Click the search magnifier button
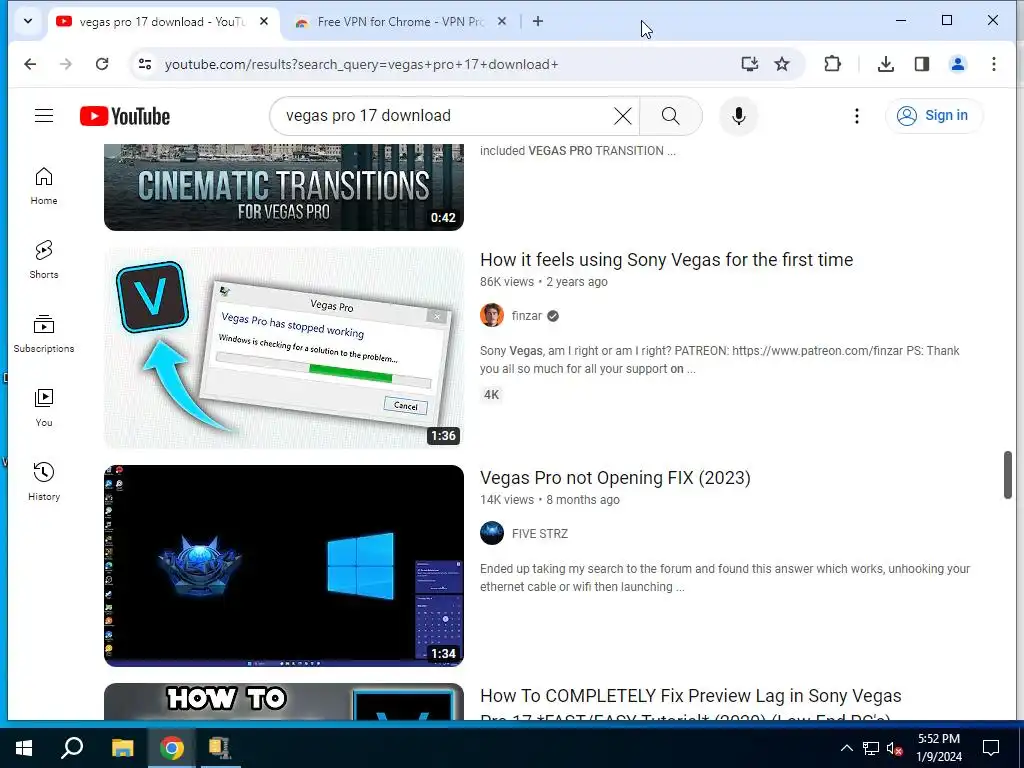The image size is (1024, 768). click(x=671, y=116)
